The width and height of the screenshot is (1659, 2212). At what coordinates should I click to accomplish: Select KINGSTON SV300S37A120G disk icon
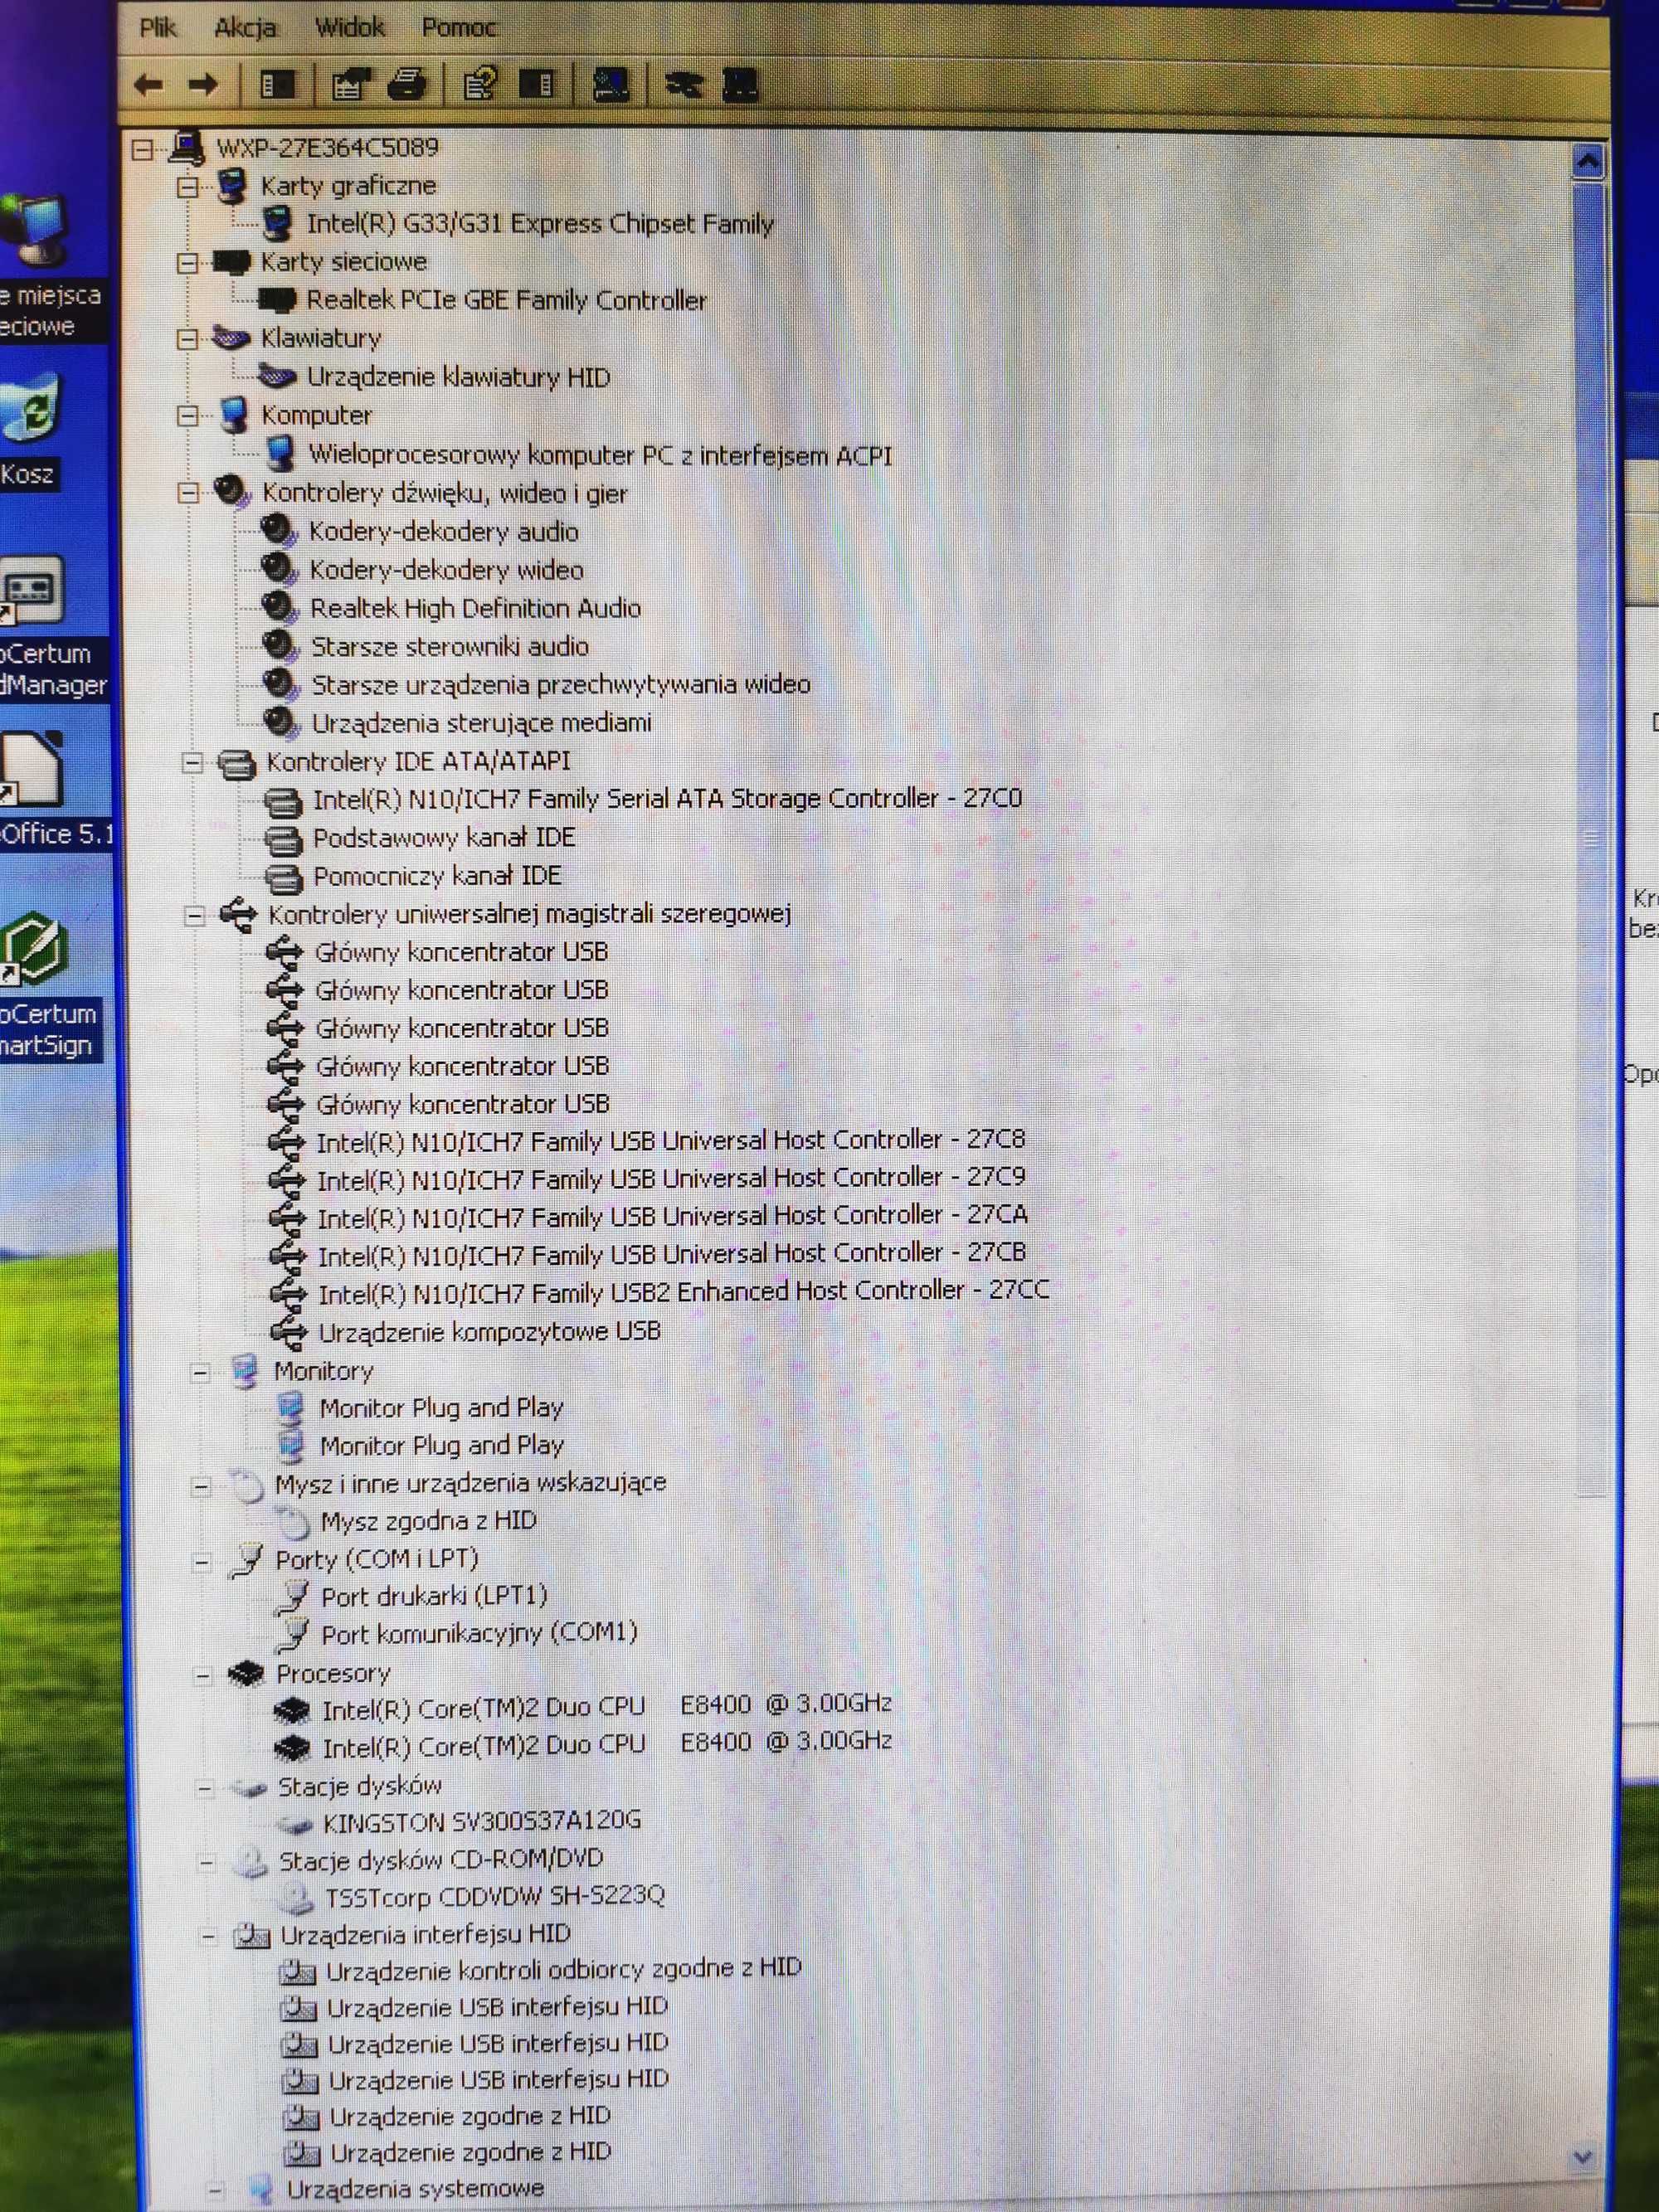click(295, 1825)
